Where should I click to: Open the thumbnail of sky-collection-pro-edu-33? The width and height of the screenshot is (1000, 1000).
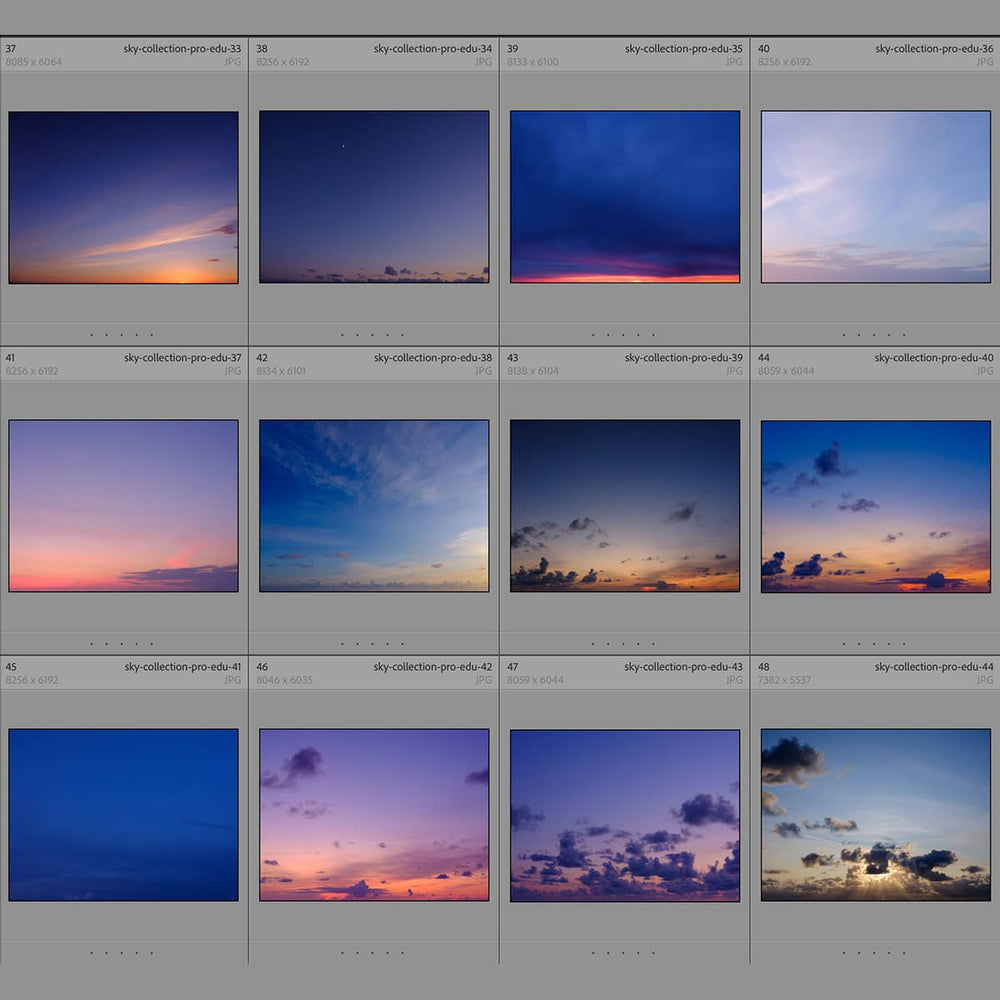123,196
